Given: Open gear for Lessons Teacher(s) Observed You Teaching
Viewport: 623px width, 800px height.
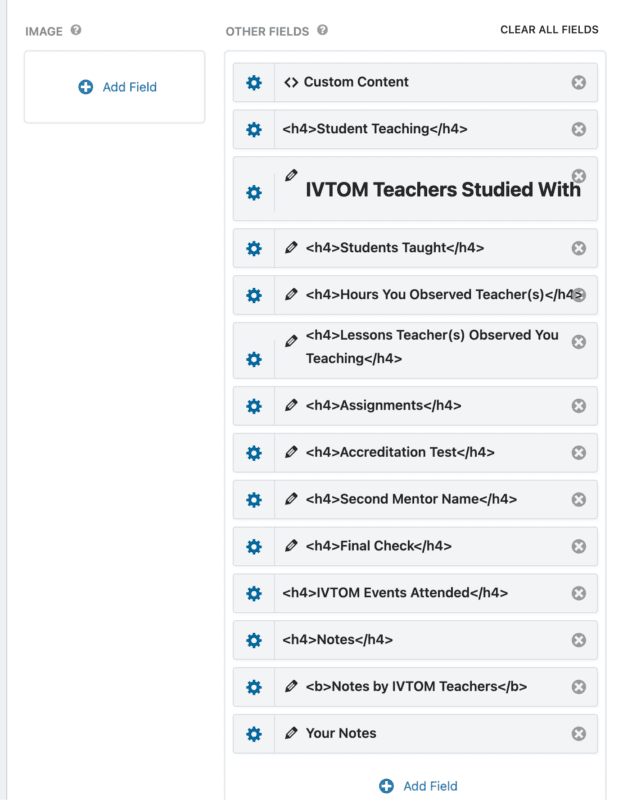Looking at the screenshot, I should click(254, 358).
